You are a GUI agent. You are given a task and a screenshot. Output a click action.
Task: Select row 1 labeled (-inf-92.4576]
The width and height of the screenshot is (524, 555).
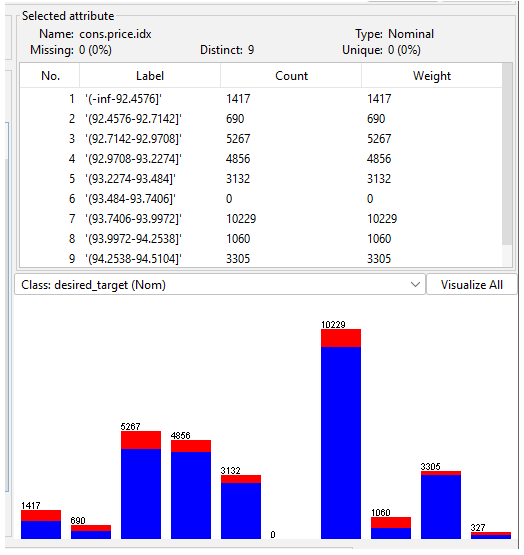point(261,98)
